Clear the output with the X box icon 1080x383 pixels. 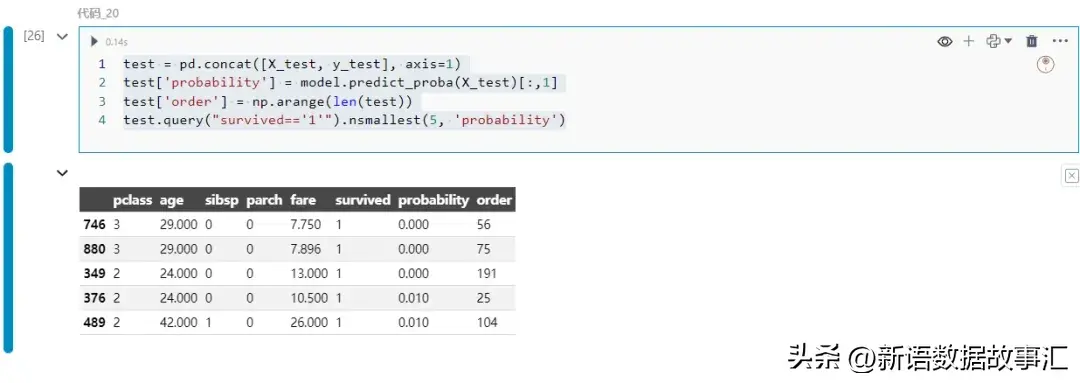(x=1071, y=176)
